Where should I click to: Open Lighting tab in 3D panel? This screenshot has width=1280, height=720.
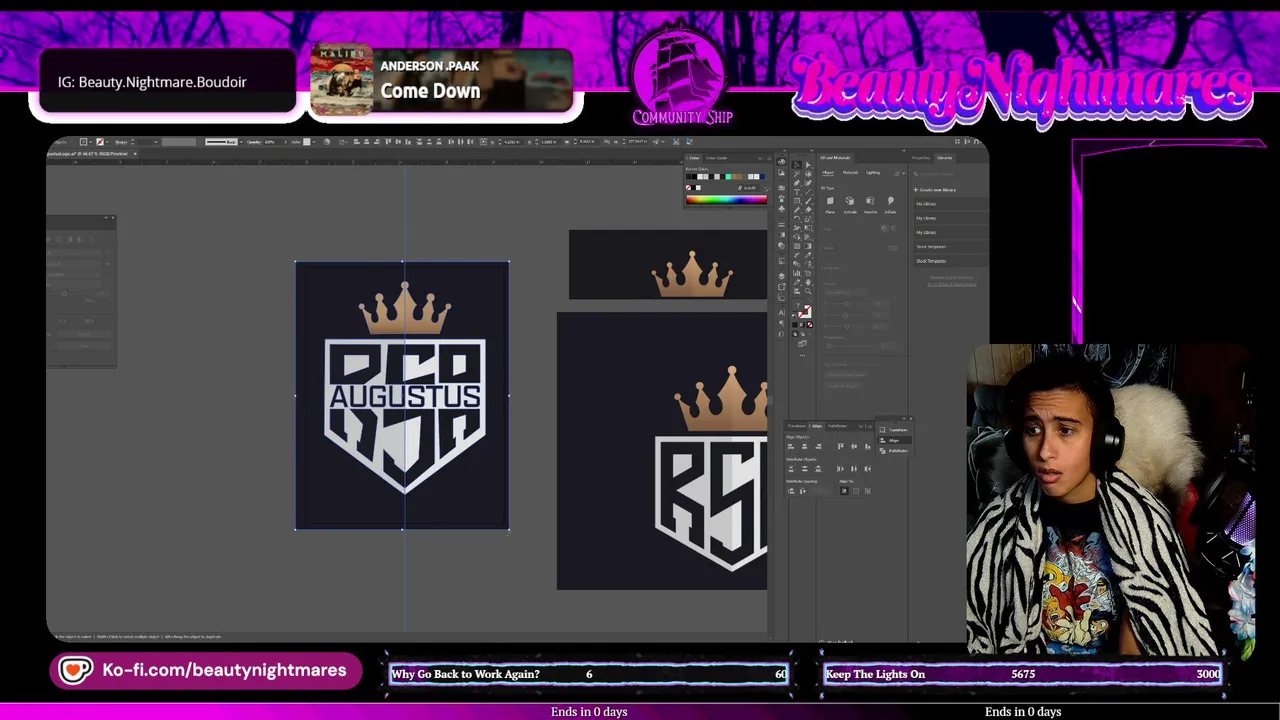point(873,172)
